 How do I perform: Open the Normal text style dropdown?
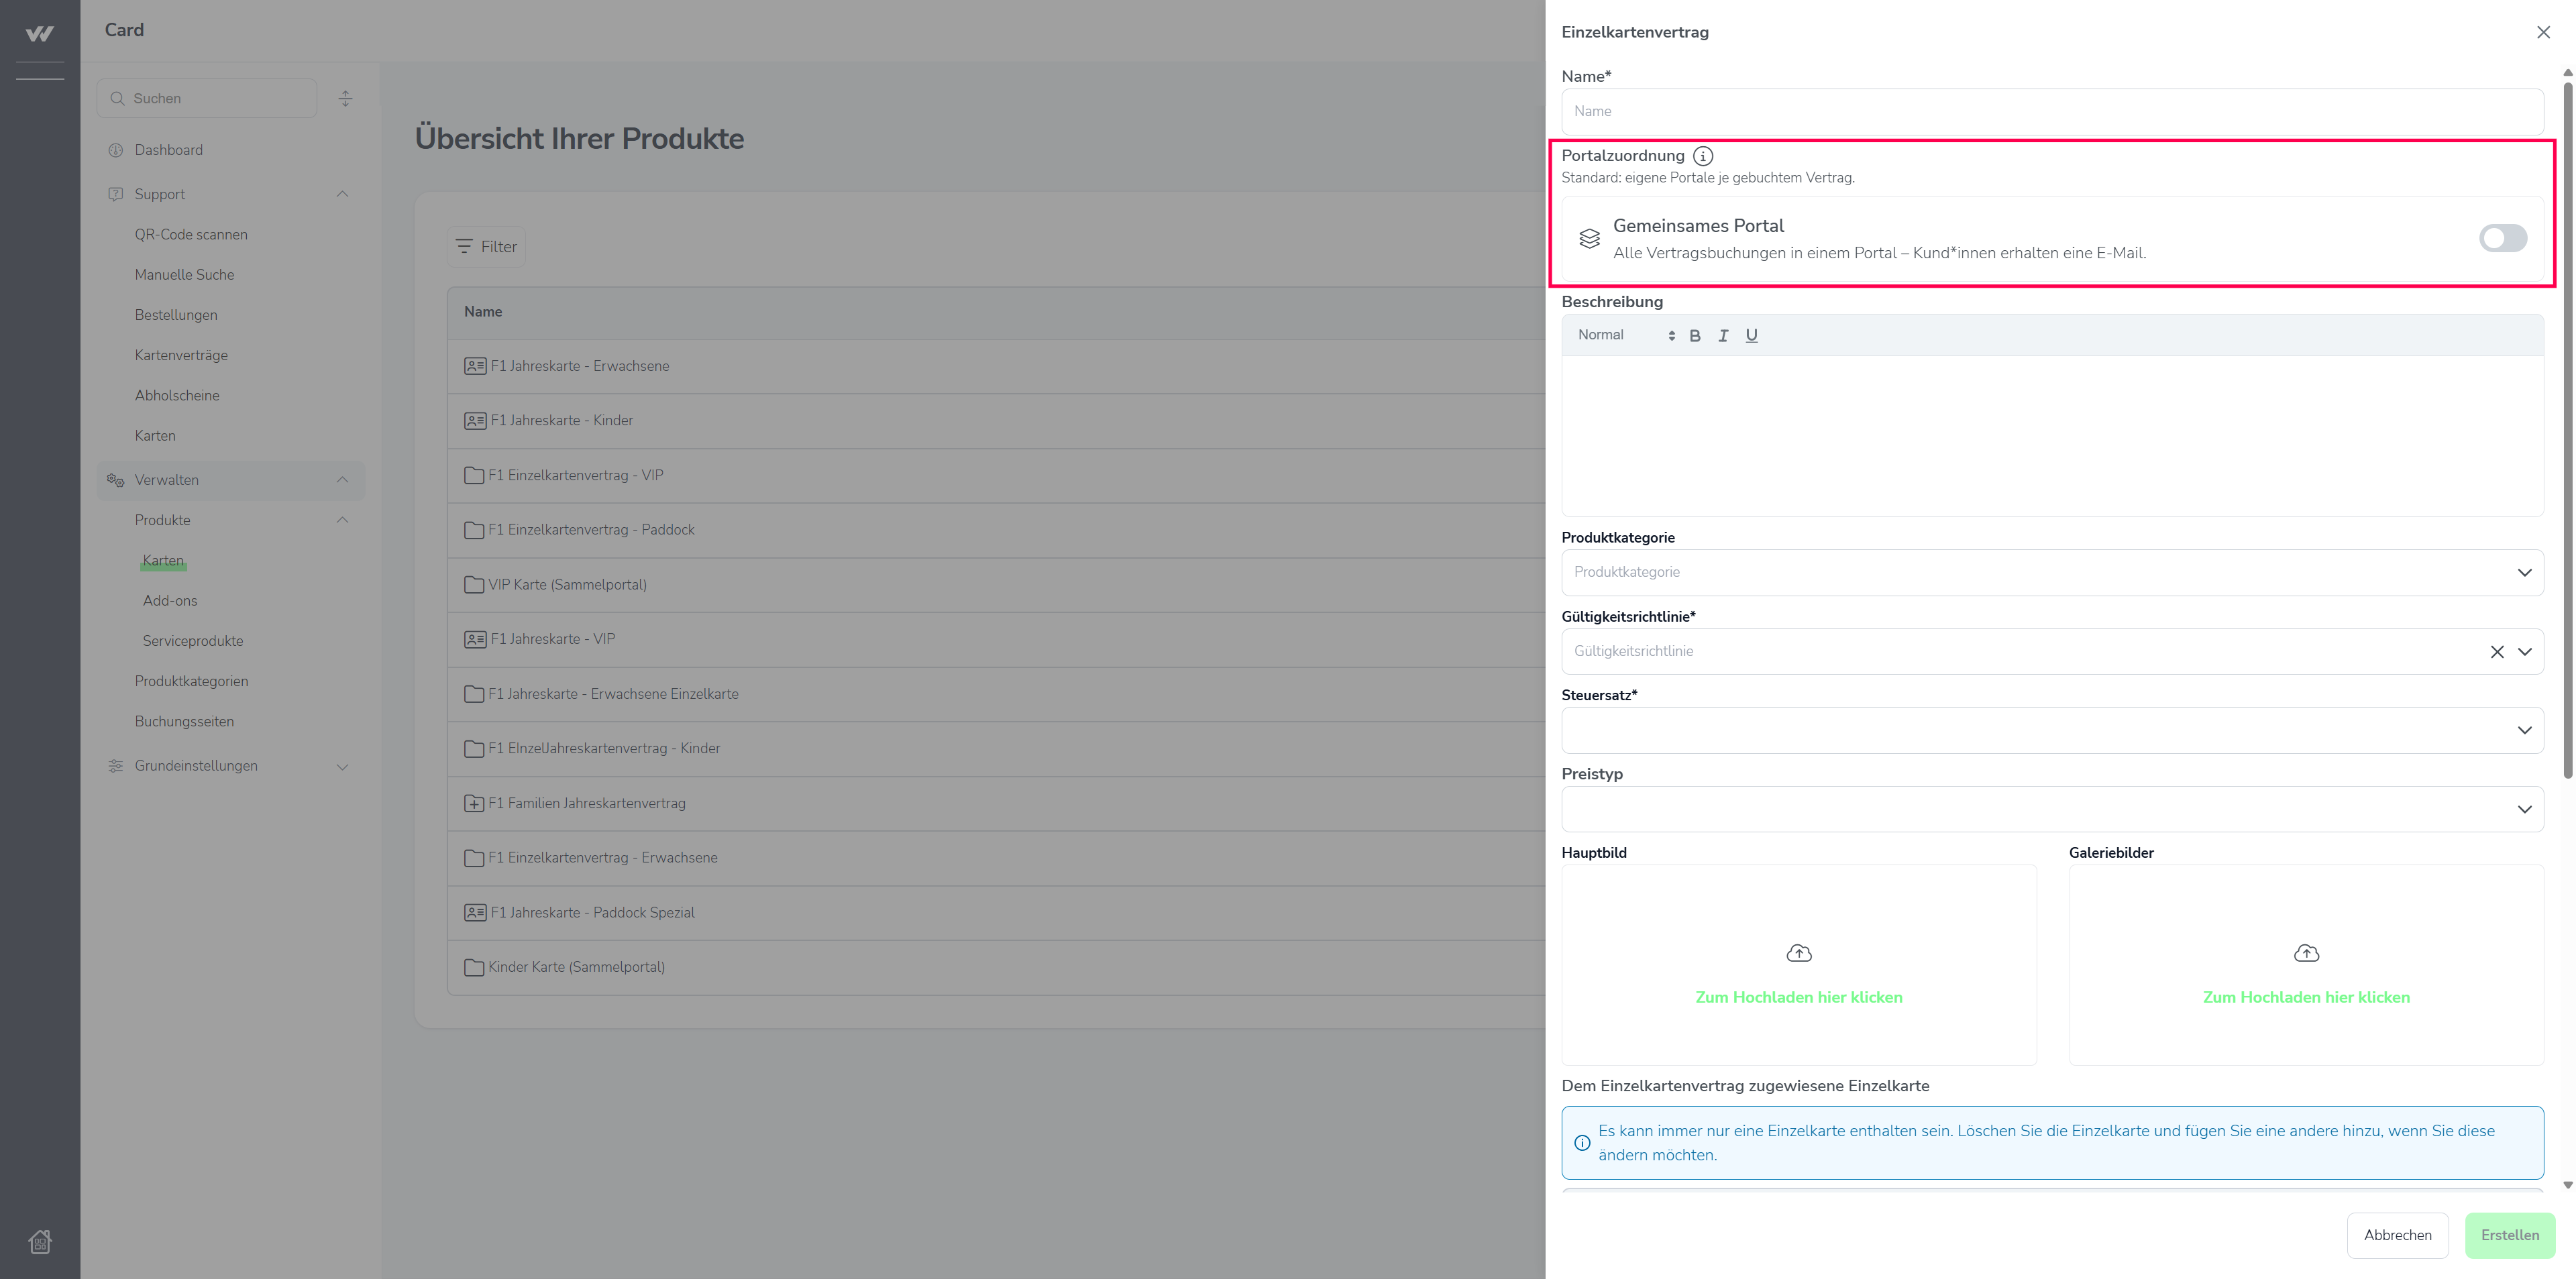1625,336
